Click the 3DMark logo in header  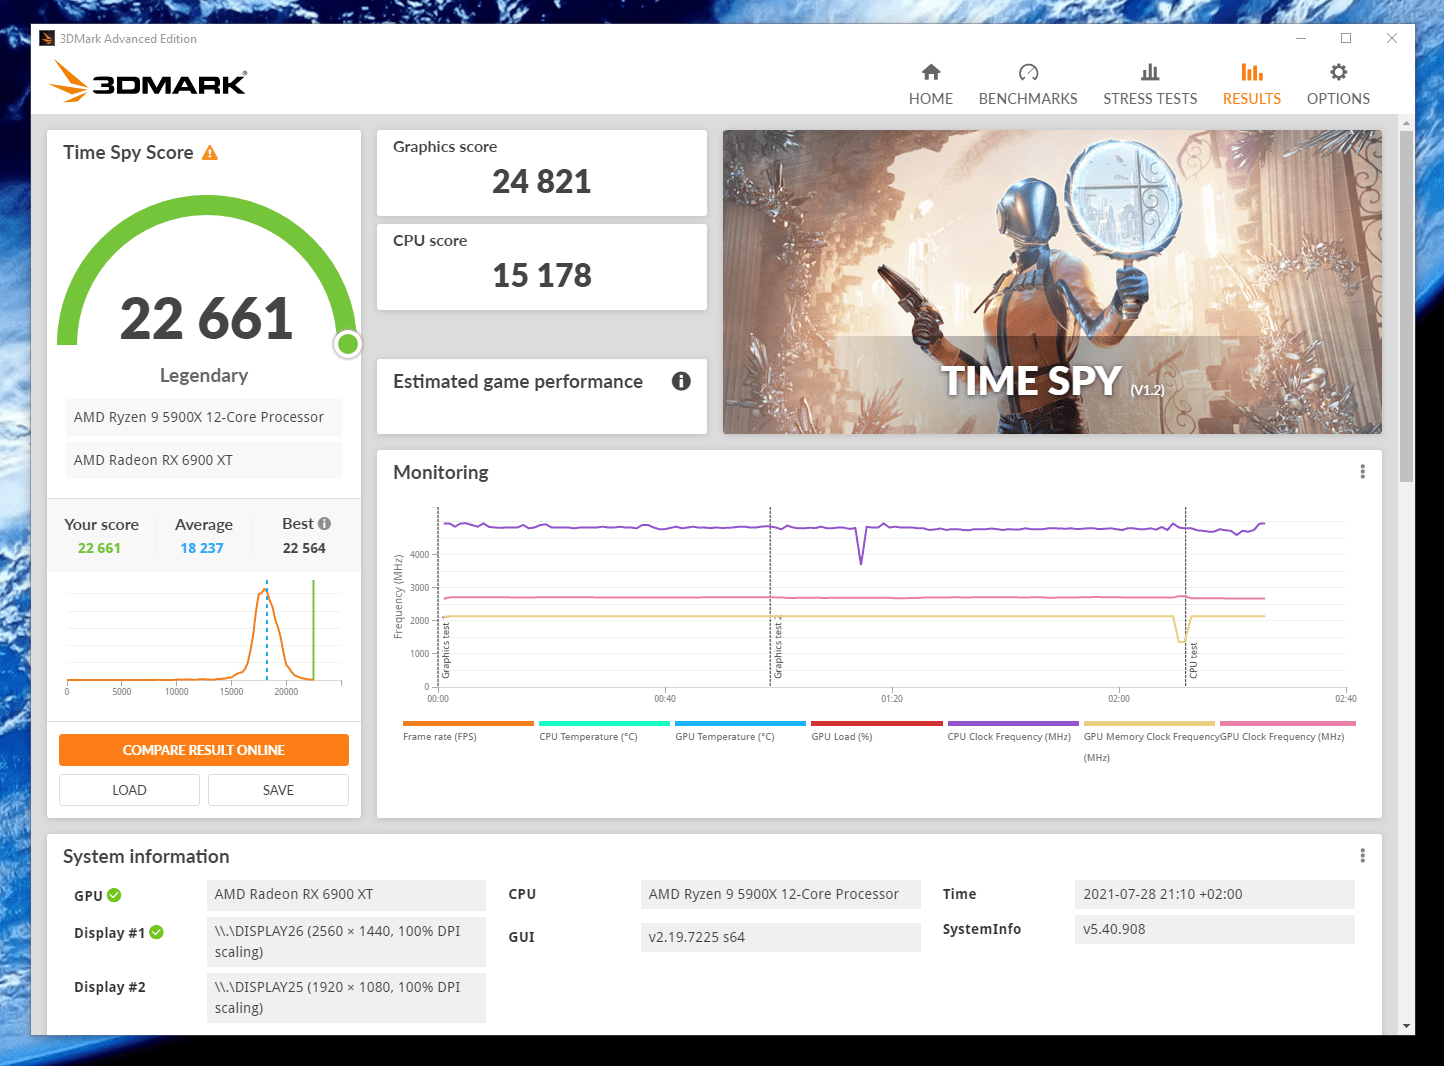(x=148, y=82)
